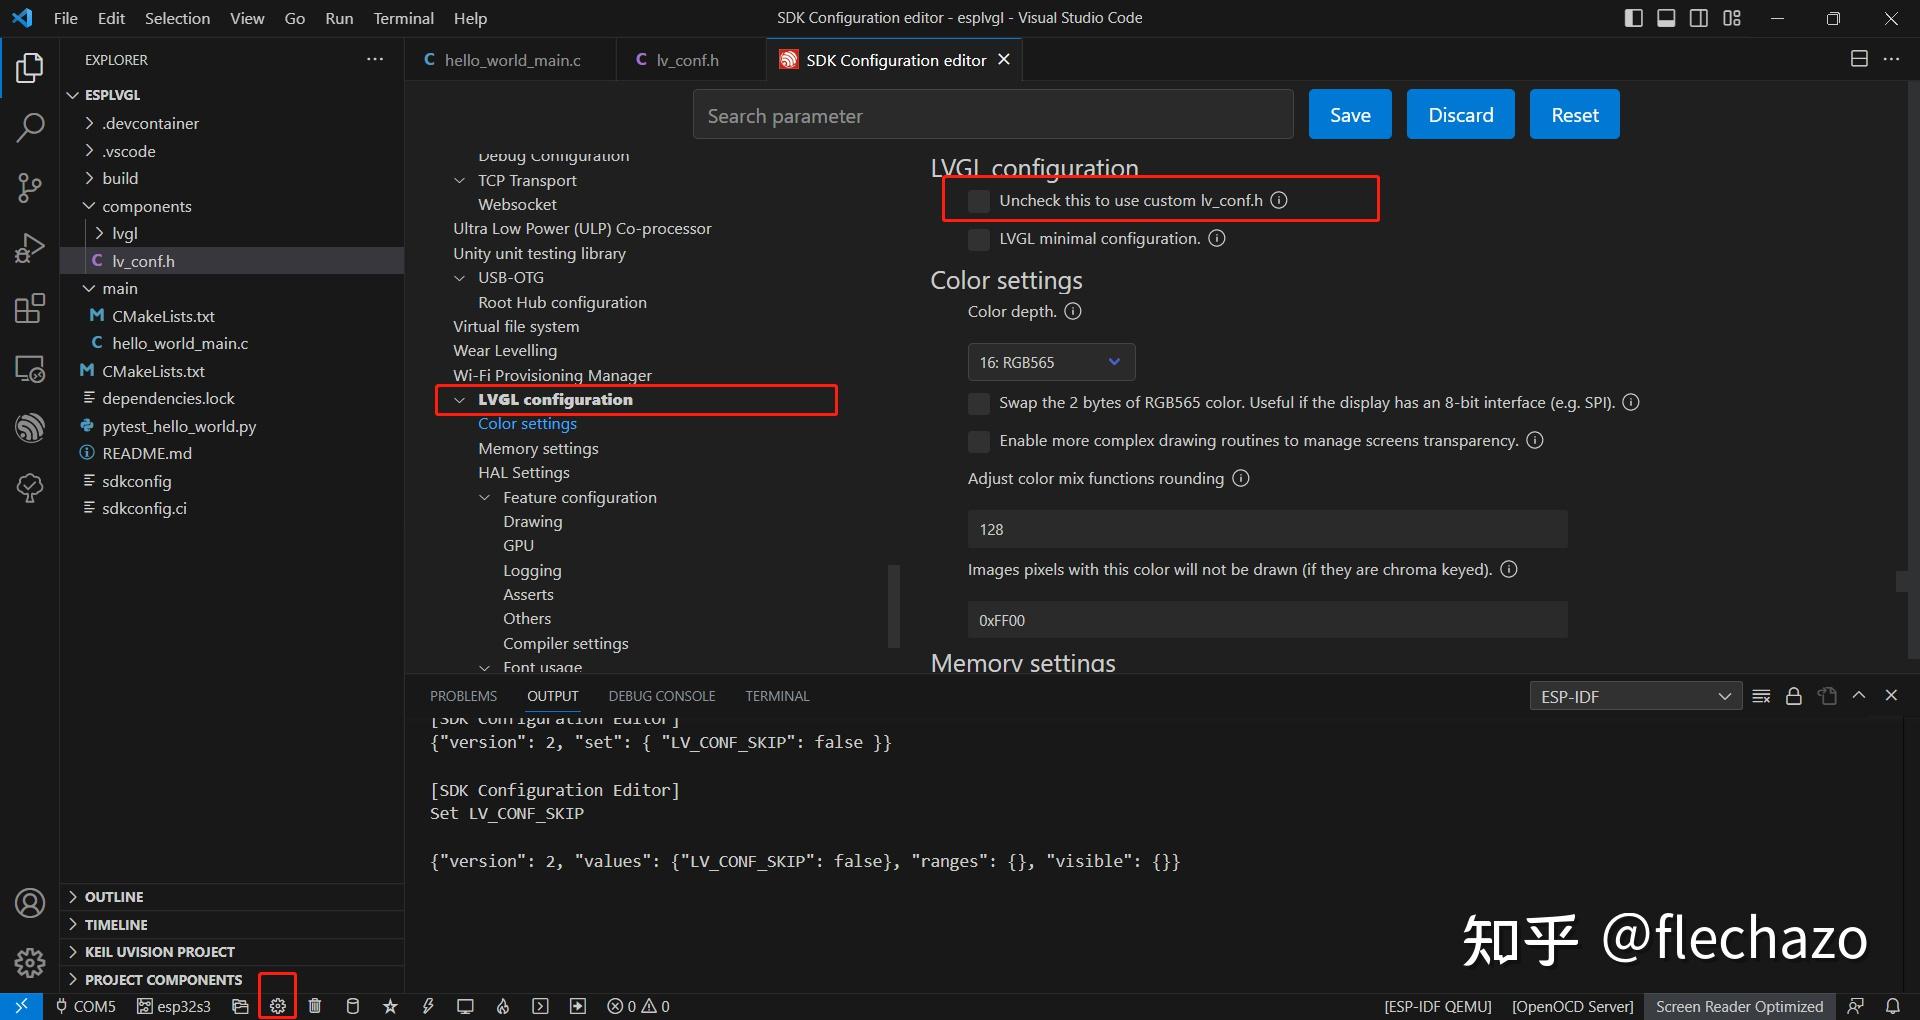
Task: Open notifications bell in status bar
Action: click(x=1893, y=1006)
